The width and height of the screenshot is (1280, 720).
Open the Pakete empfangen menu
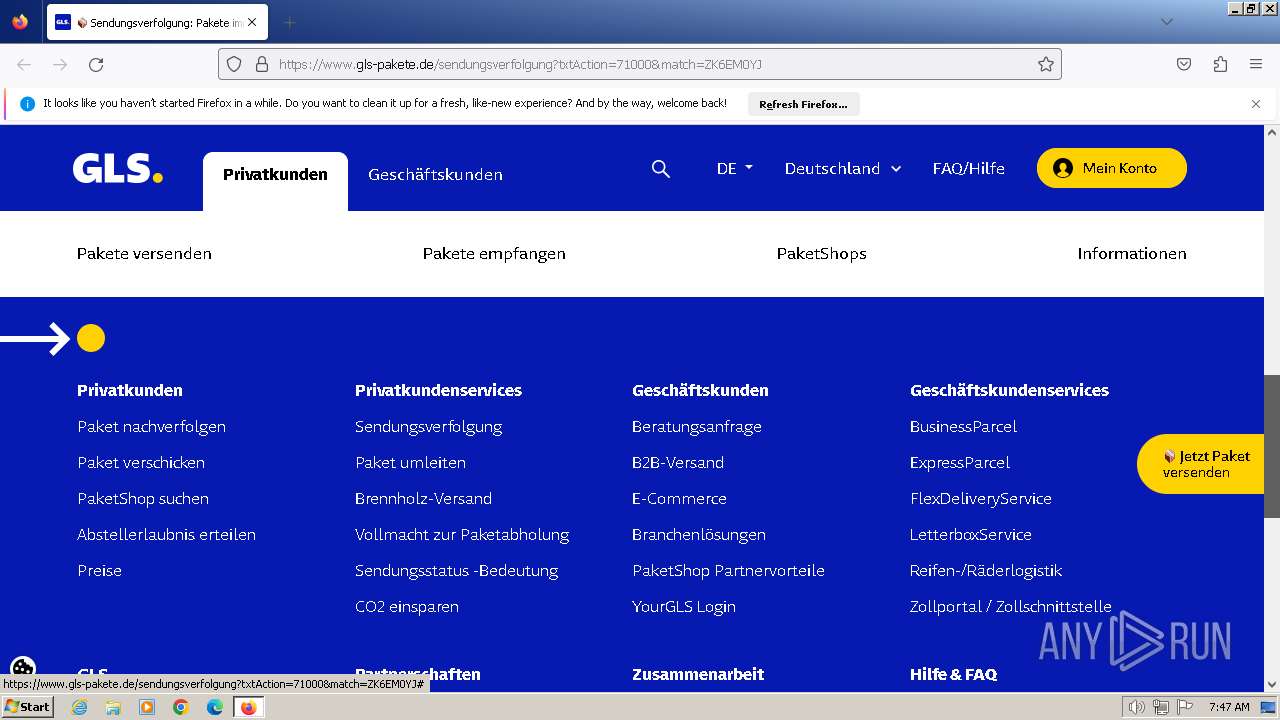494,254
